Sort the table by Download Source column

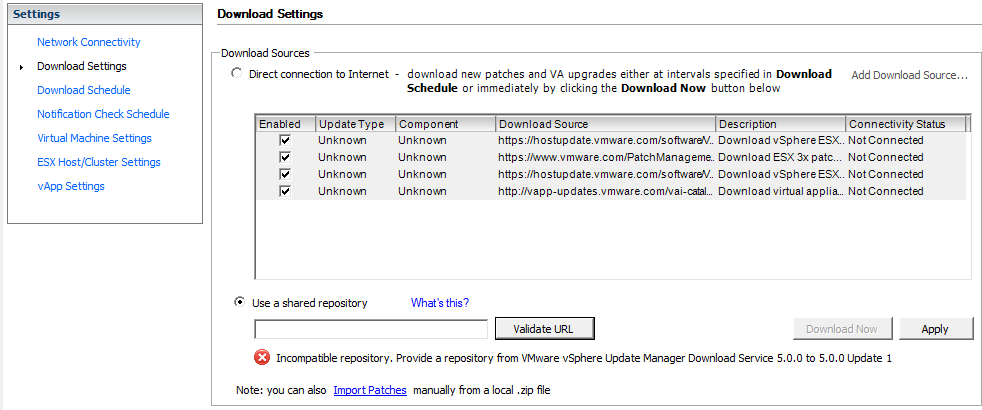point(605,124)
